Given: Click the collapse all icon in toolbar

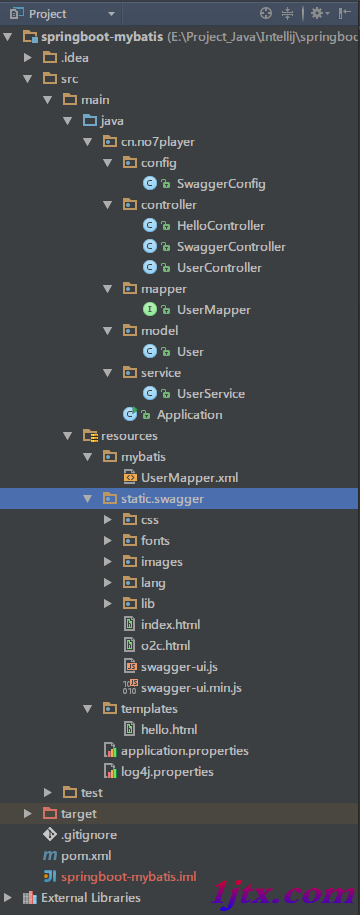Looking at the screenshot, I should click(288, 13).
